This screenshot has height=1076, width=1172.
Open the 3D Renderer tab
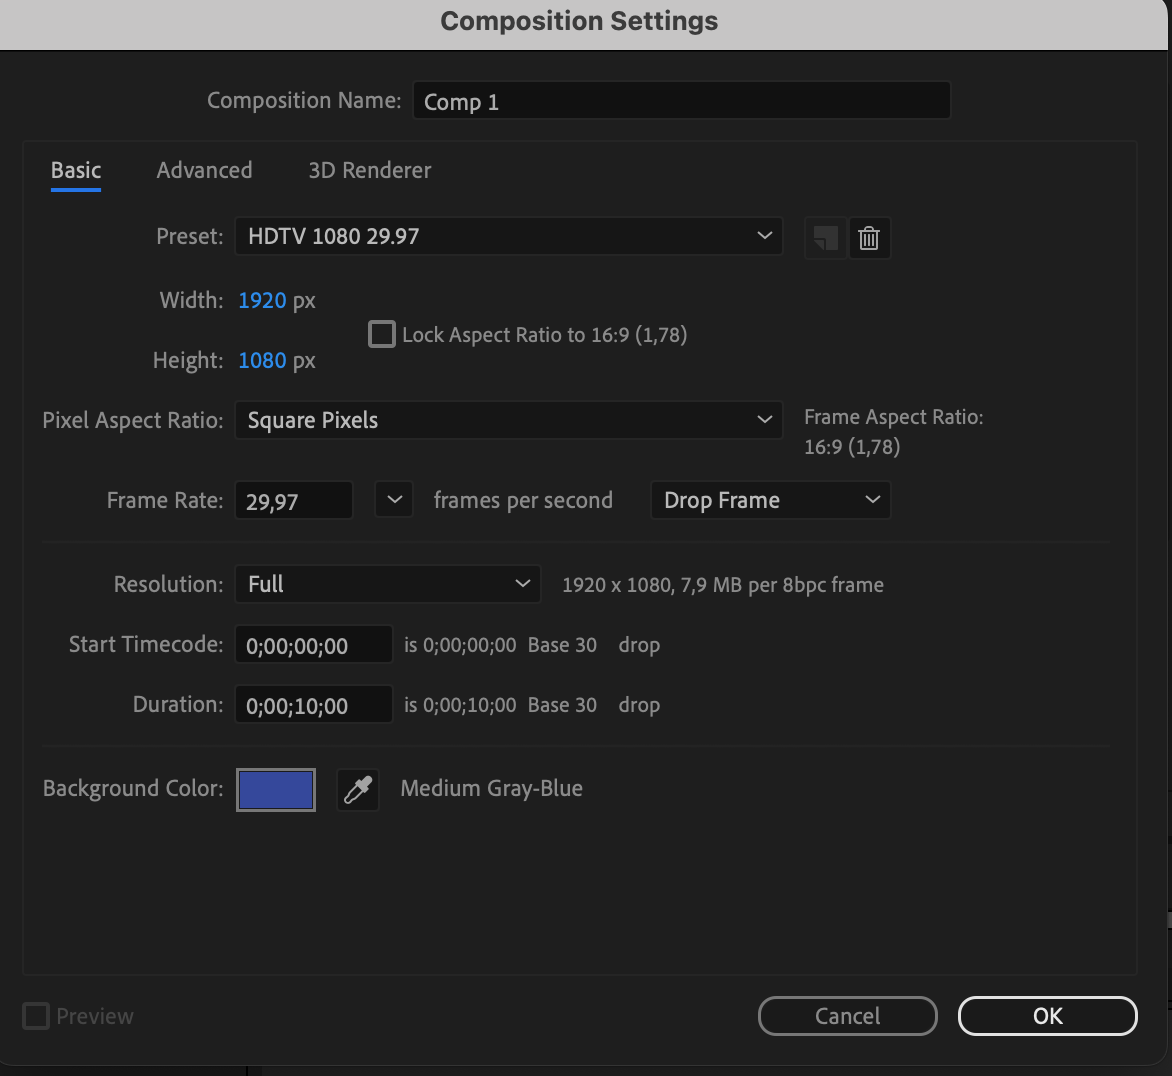click(x=370, y=170)
